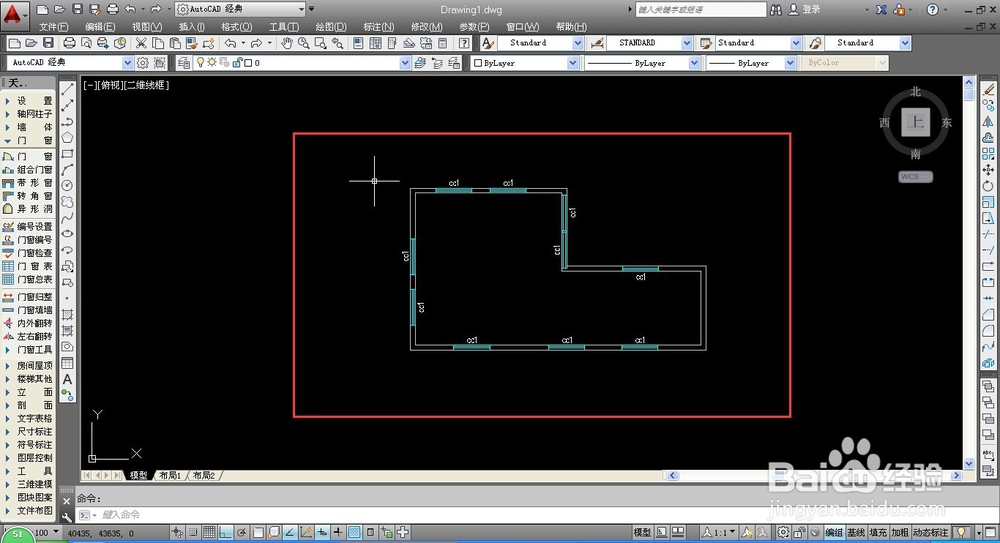Viewport: 1000px width, 543px height.
Task: Click the 登录 sign-in button
Action: (x=805, y=10)
